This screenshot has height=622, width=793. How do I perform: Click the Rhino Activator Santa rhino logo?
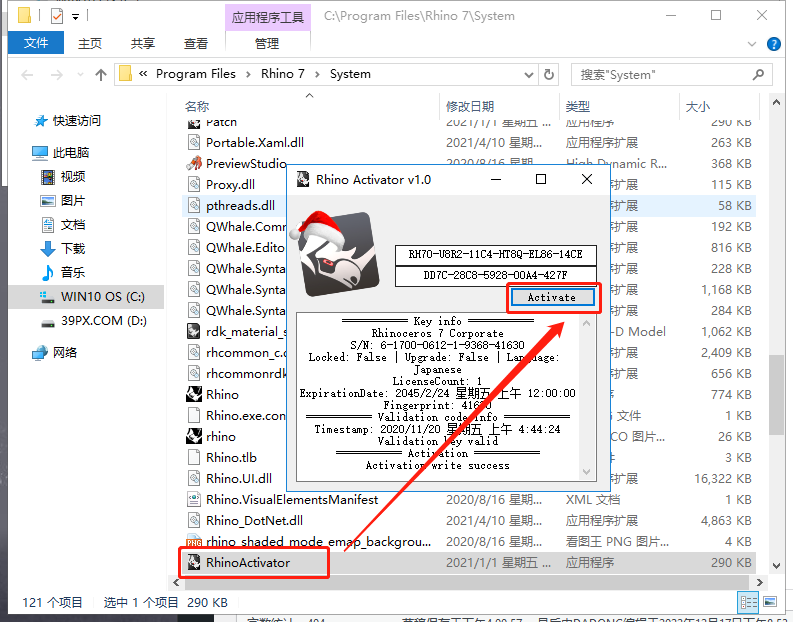pyautogui.click(x=335, y=253)
